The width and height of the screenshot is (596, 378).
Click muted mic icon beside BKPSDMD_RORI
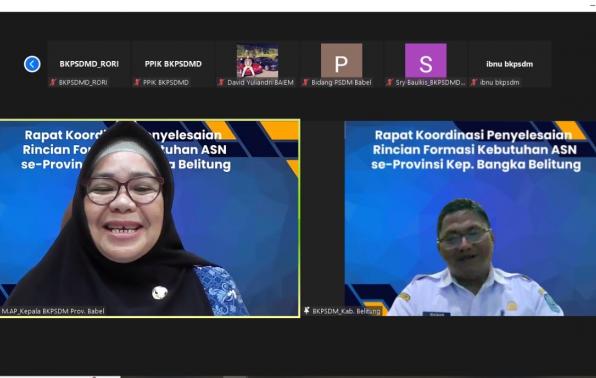click(53, 82)
